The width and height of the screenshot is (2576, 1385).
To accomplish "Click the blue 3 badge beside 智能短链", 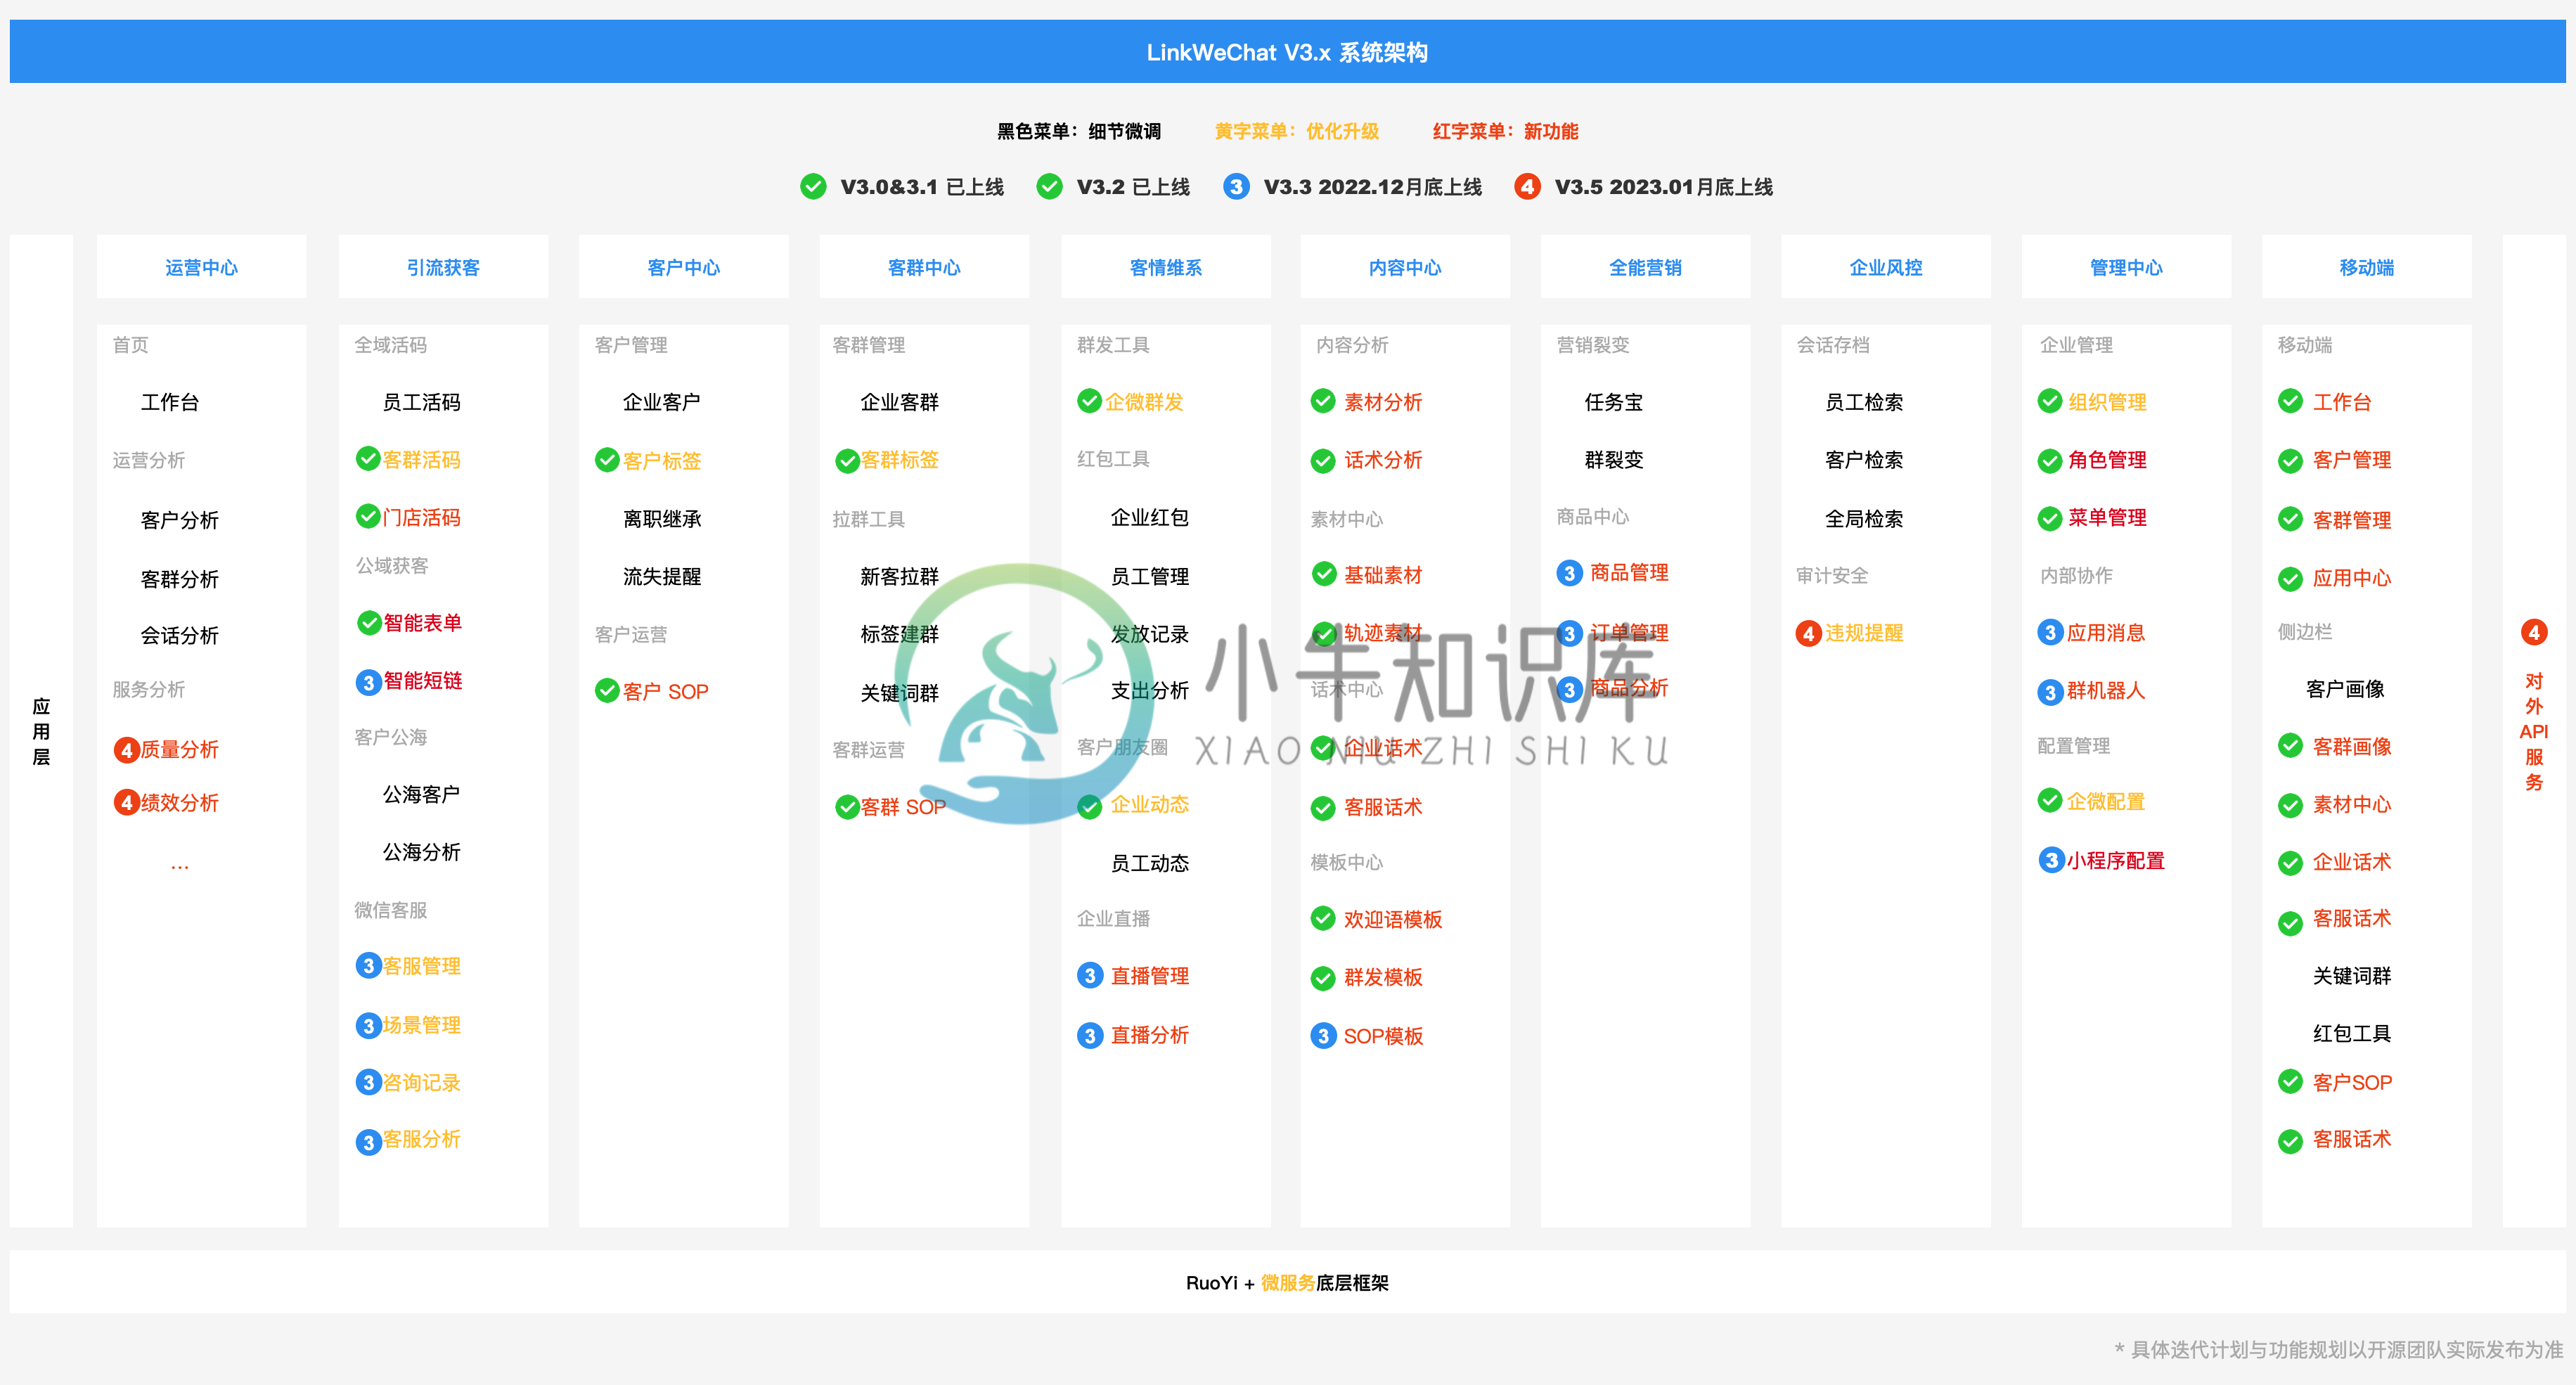I will (x=368, y=682).
